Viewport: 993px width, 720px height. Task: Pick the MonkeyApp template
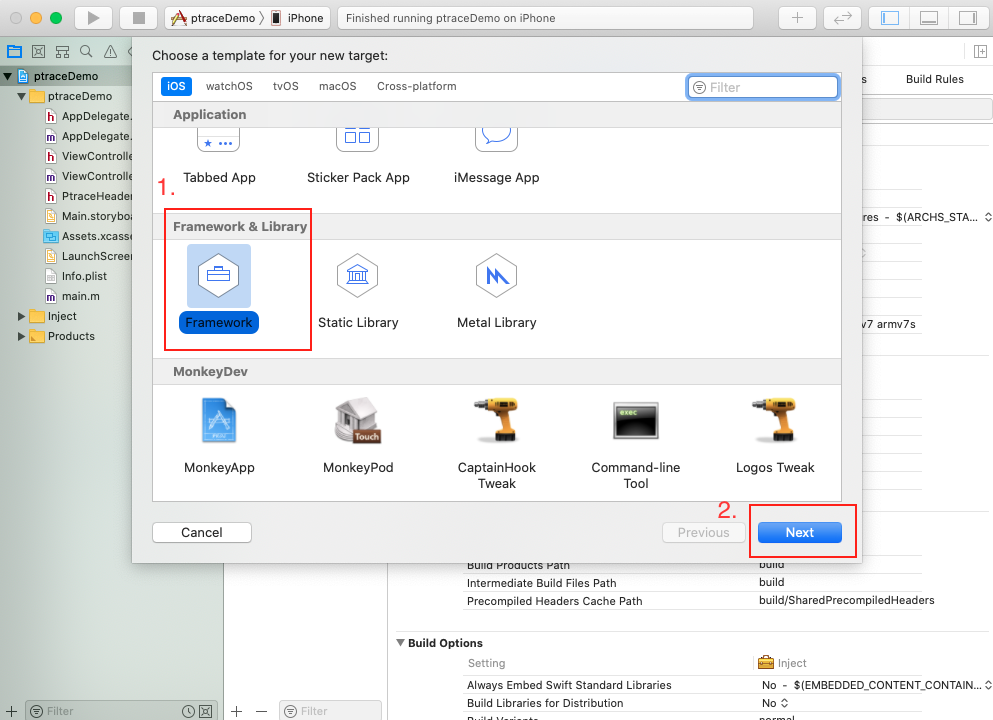219,436
